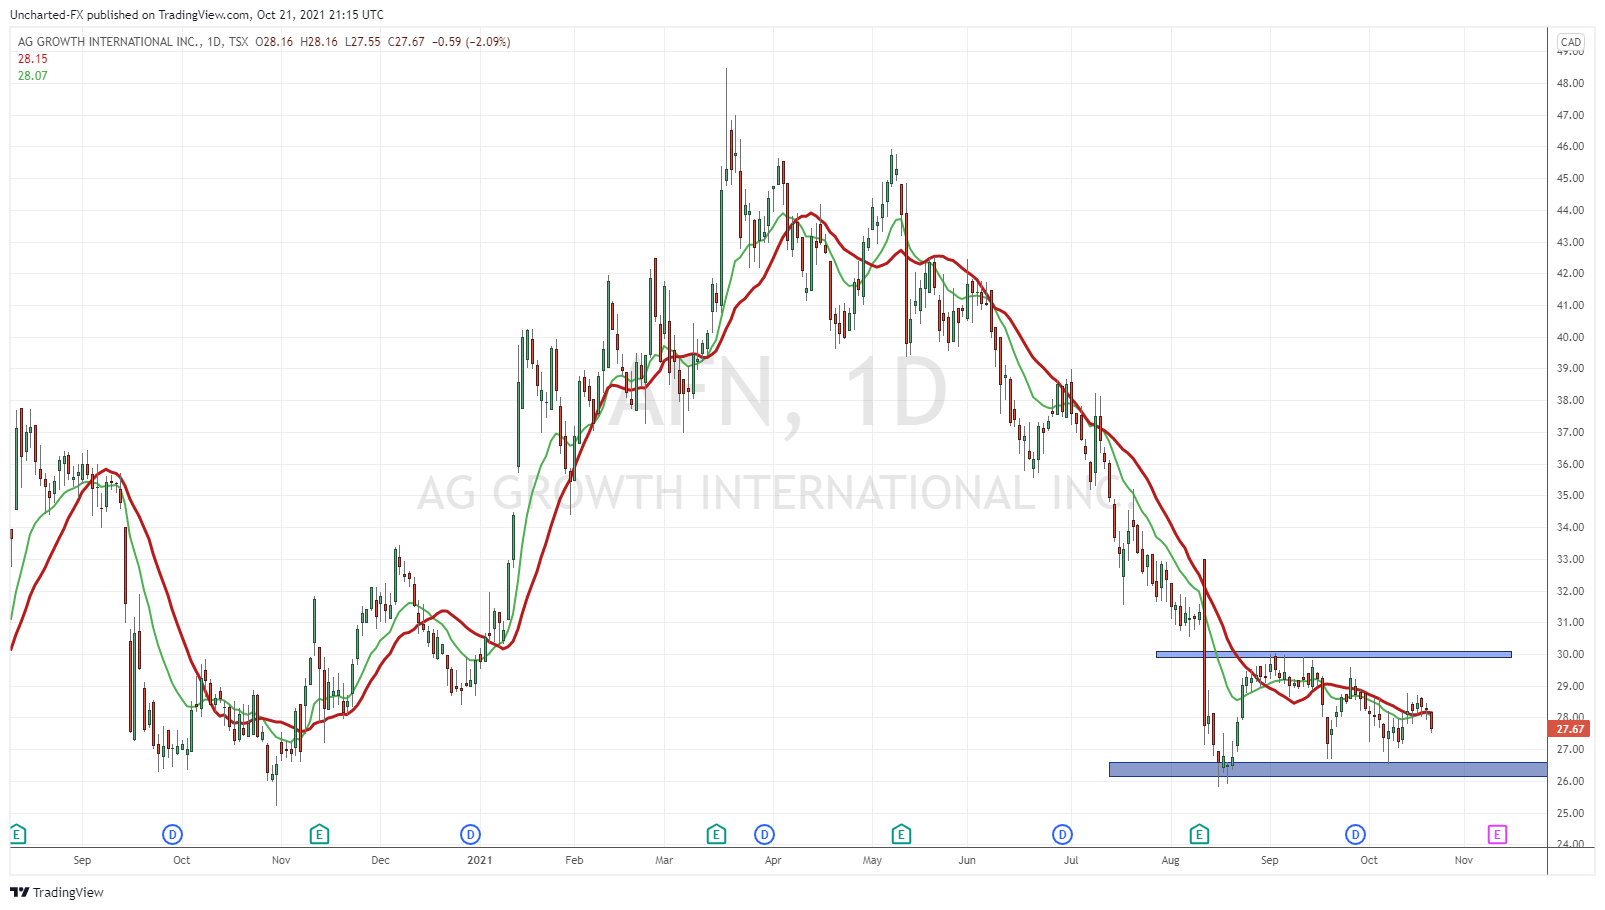The width and height of the screenshot is (1605, 910).
Task: Click the earnings E marker in August 2021
Action: click(1200, 834)
